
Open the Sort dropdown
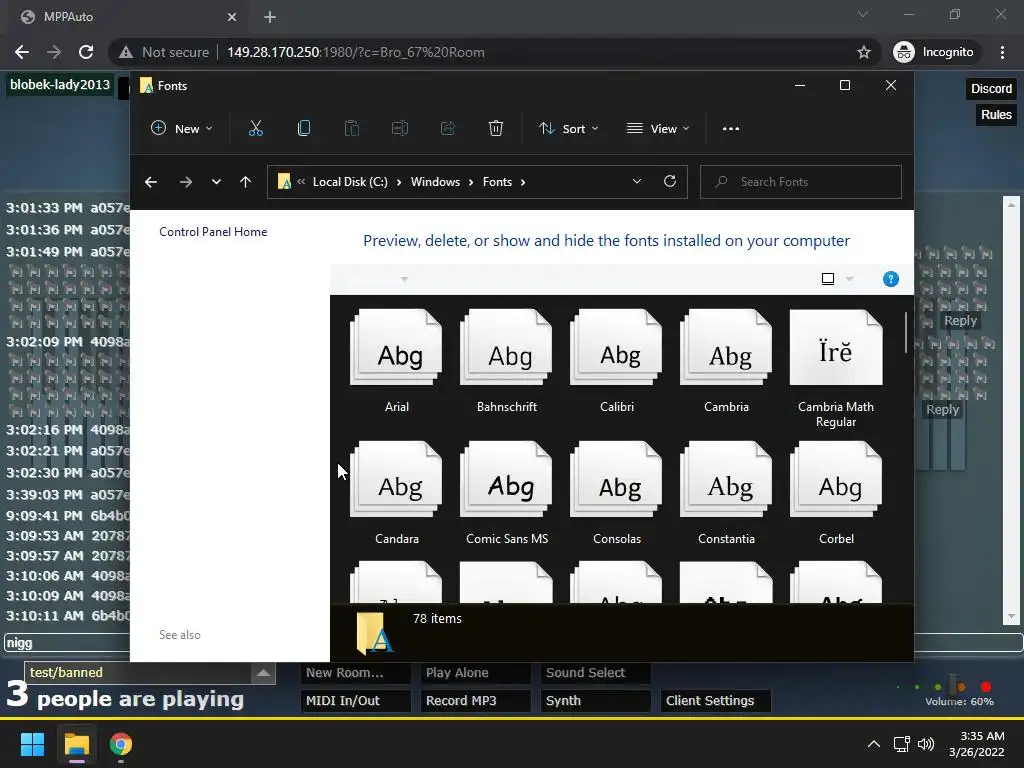point(568,129)
